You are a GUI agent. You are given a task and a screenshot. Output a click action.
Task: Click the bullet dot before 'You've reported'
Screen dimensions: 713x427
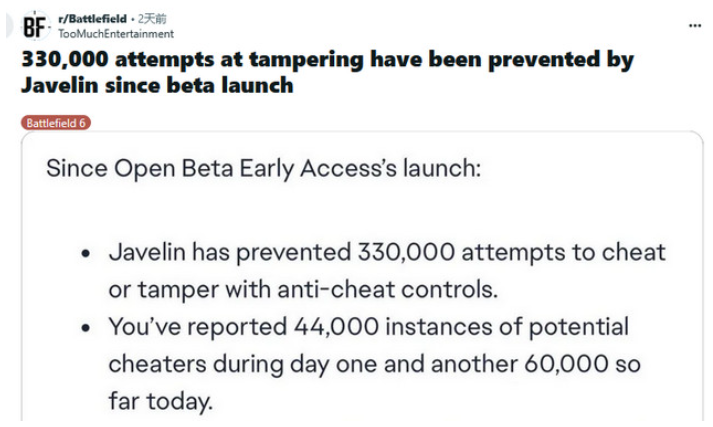tap(85, 328)
